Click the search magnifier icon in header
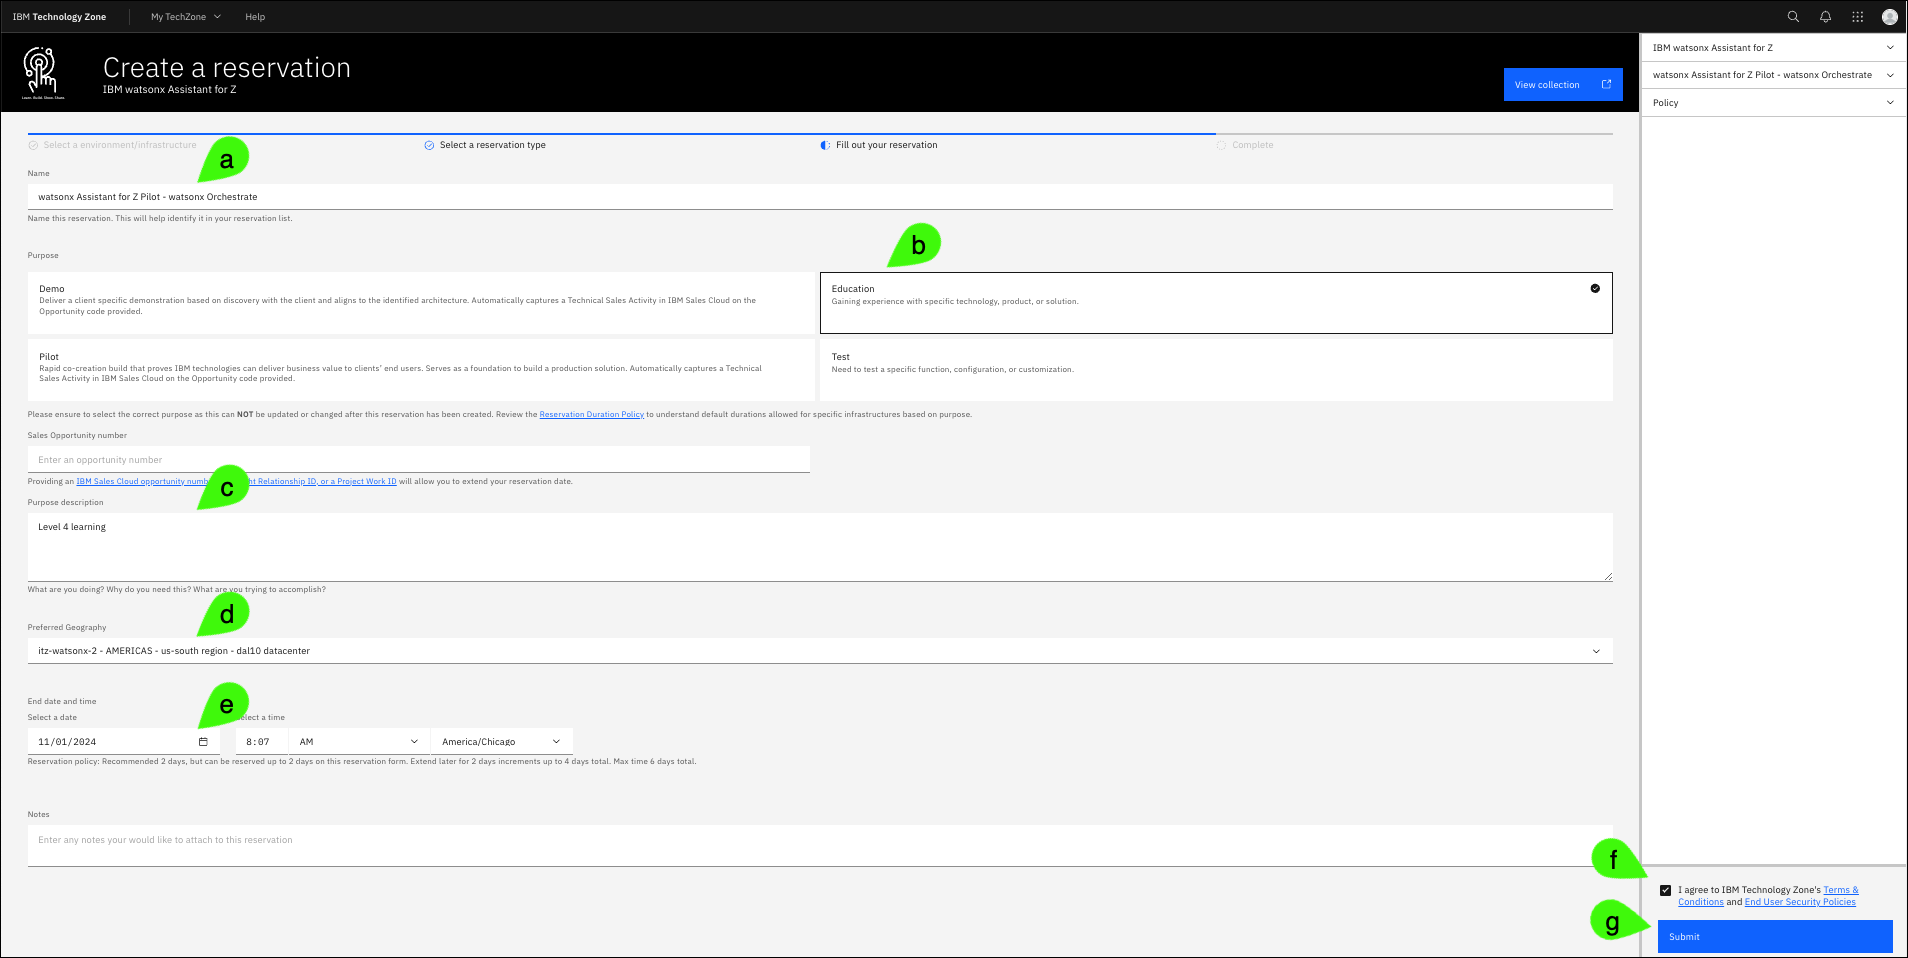1908x958 pixels. 1793,17
